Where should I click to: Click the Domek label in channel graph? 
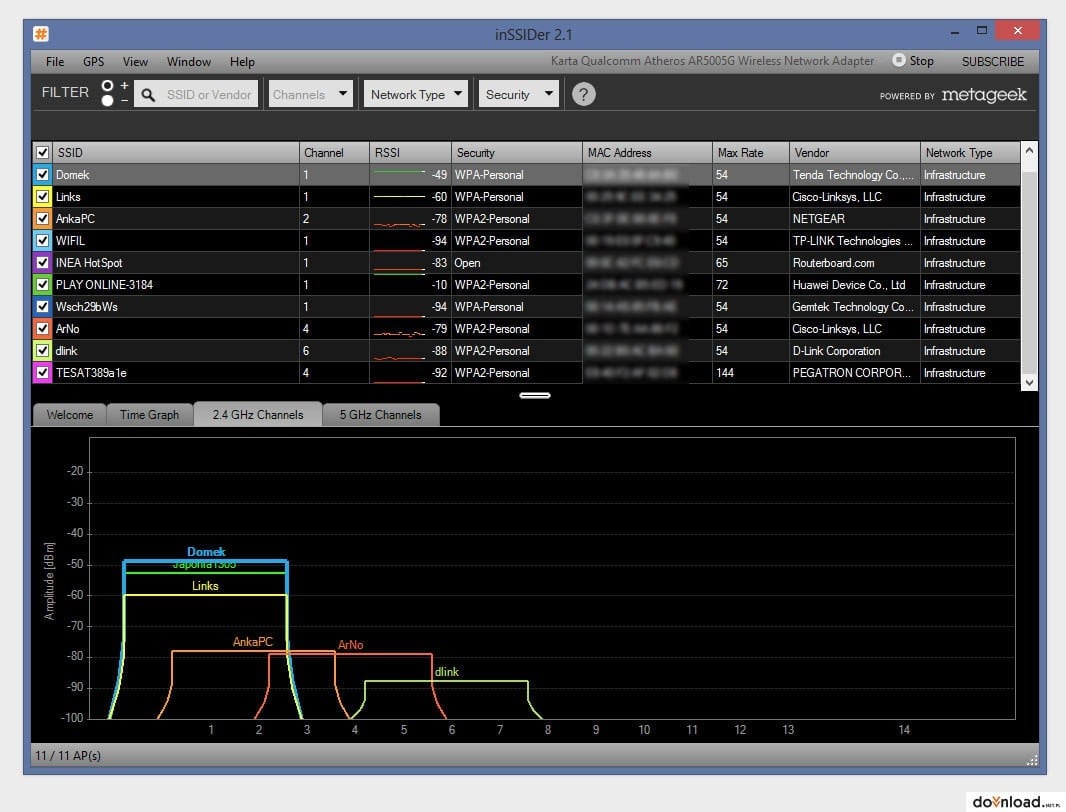pyautogui.click(x=206, y=552)
